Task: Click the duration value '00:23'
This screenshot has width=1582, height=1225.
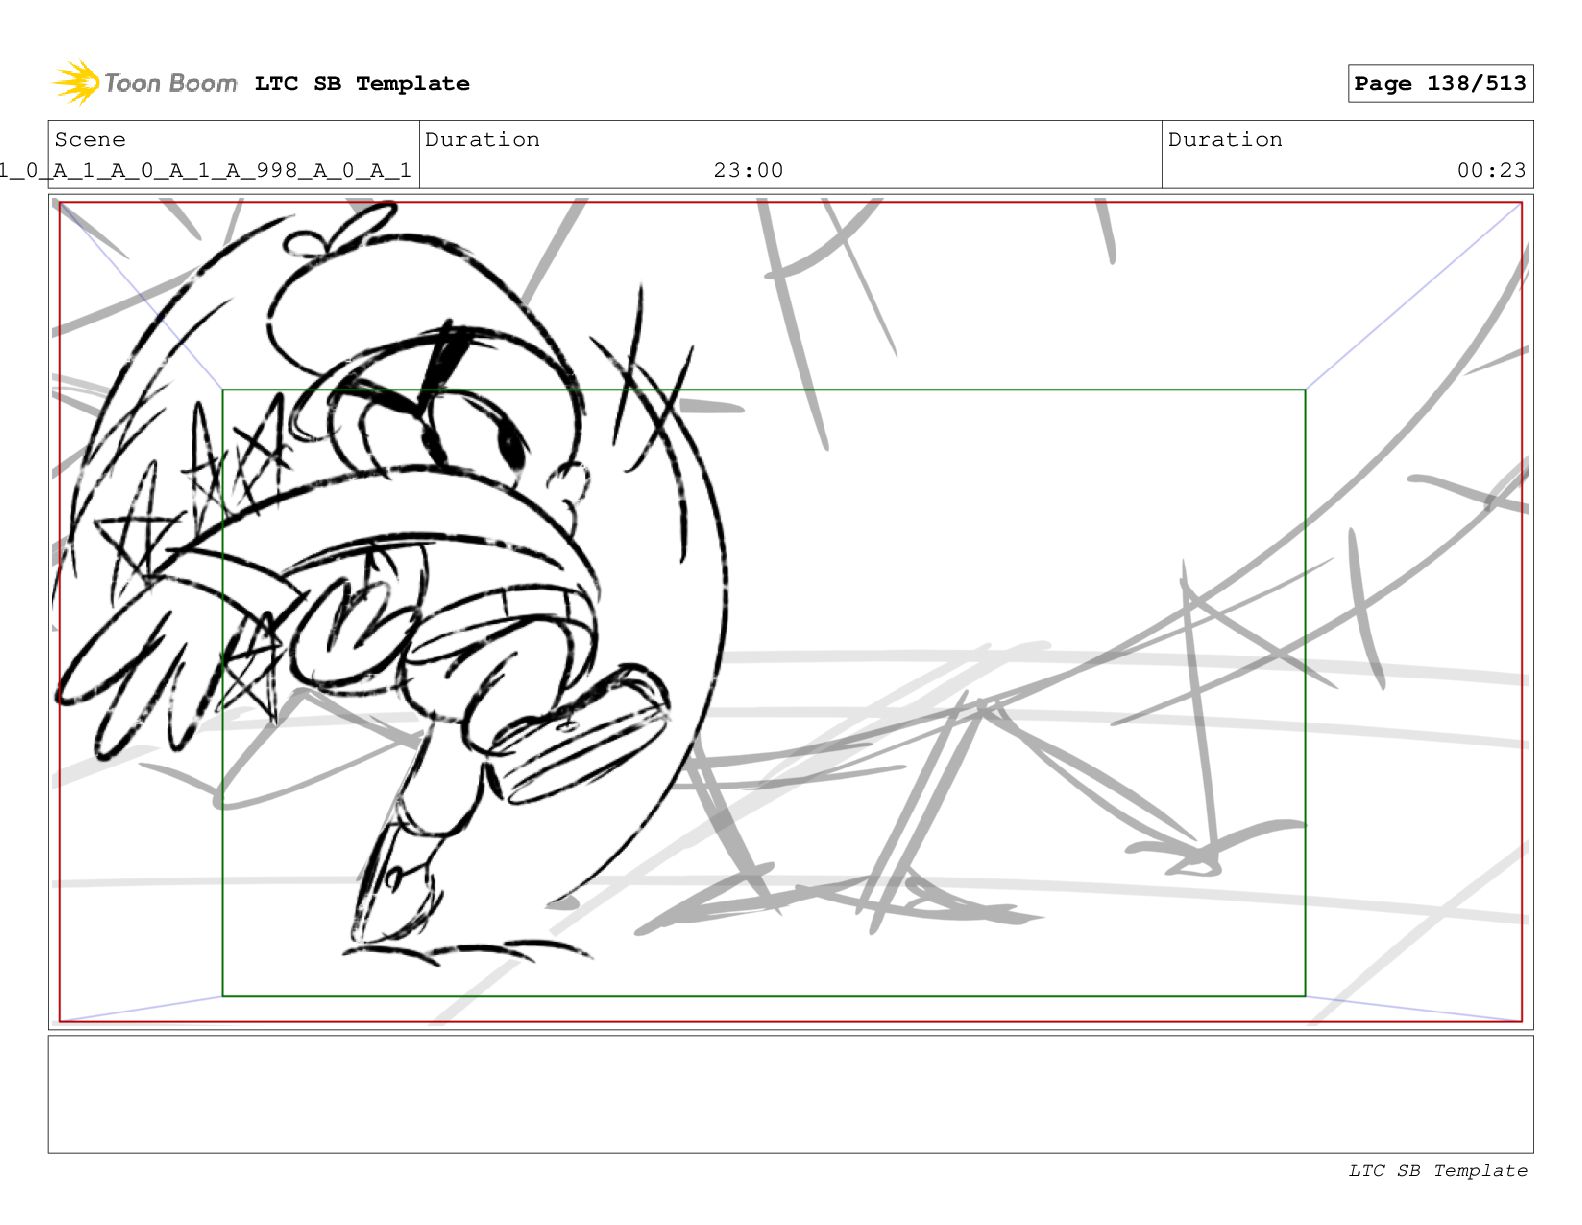Action: coord(1491,171)
